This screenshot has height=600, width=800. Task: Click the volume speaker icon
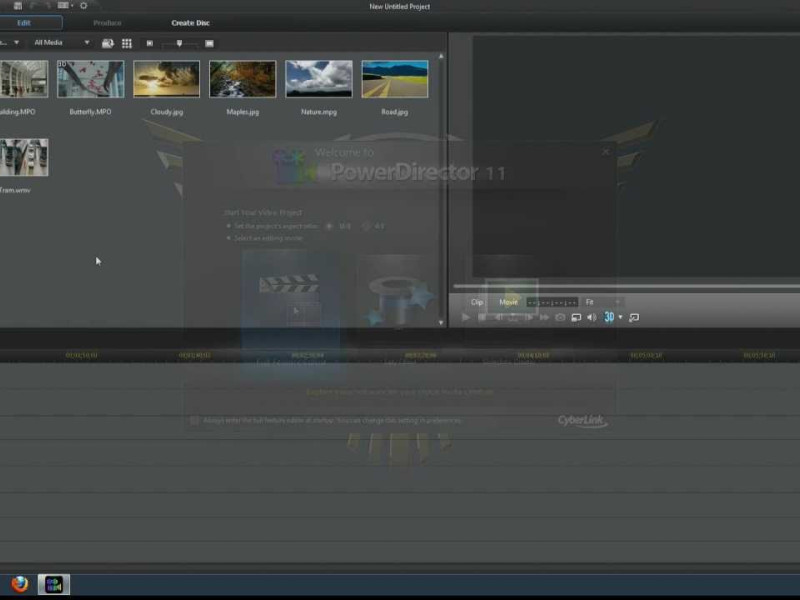point(592,317)
